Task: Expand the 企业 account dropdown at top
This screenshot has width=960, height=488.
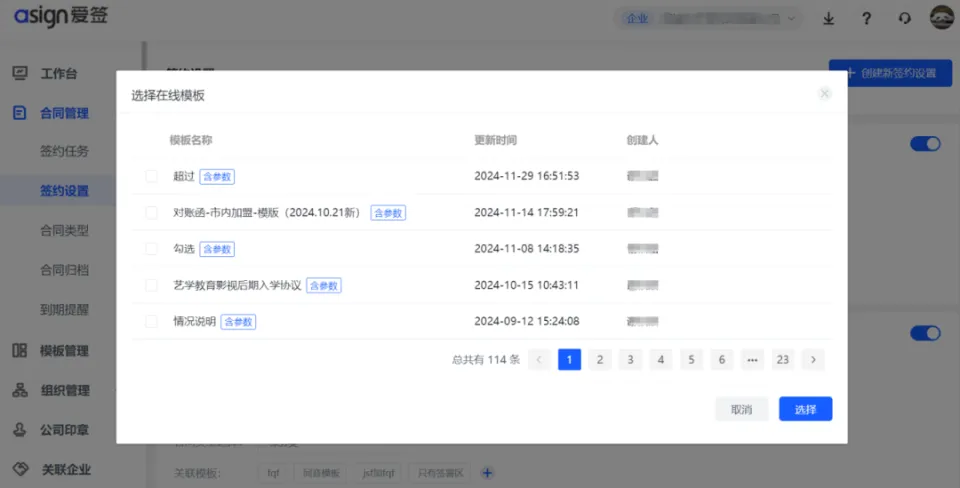Action: (x=708, y=18)
